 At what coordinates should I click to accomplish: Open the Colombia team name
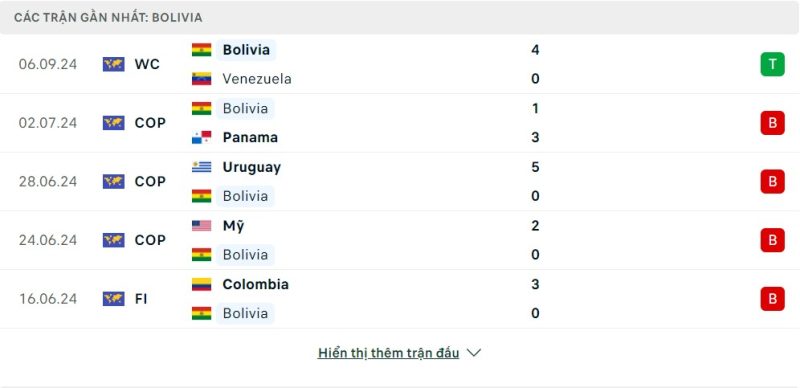256,284
